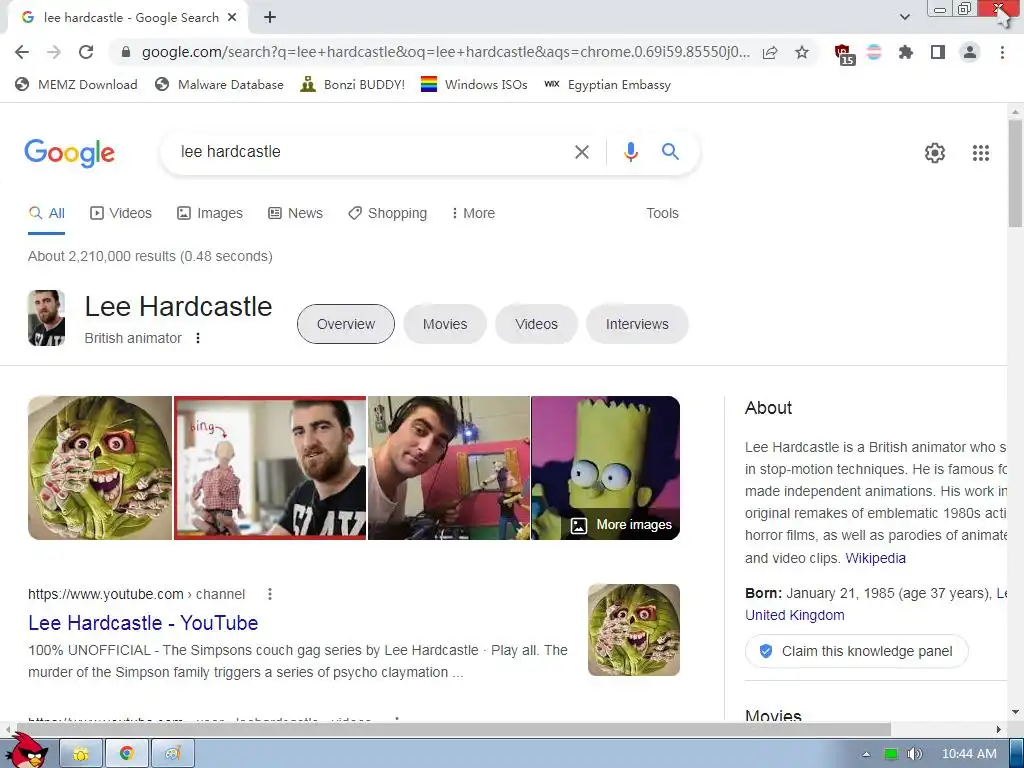Toggle the browser side panel
This screenshot has height=768, width=1024.
coord(938,52)
